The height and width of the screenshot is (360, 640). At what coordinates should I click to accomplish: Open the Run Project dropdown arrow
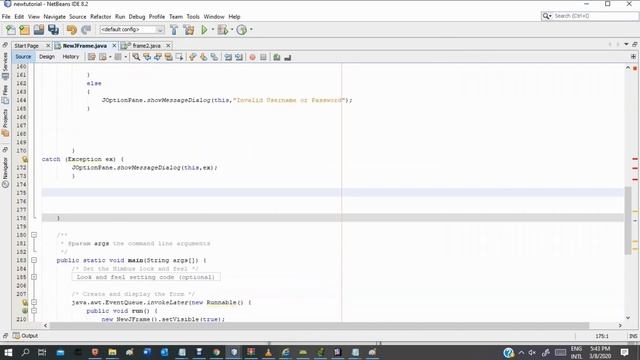coord(213,29)
